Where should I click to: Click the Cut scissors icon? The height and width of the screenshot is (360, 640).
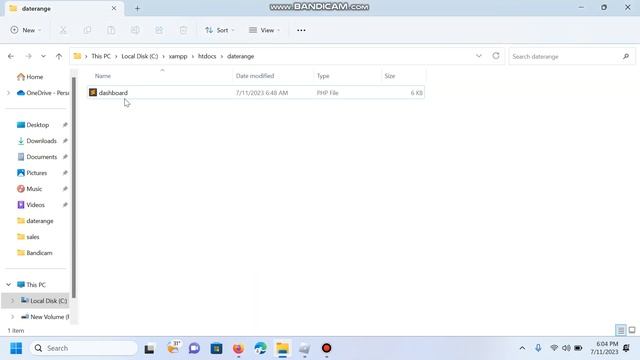(63, 30)
